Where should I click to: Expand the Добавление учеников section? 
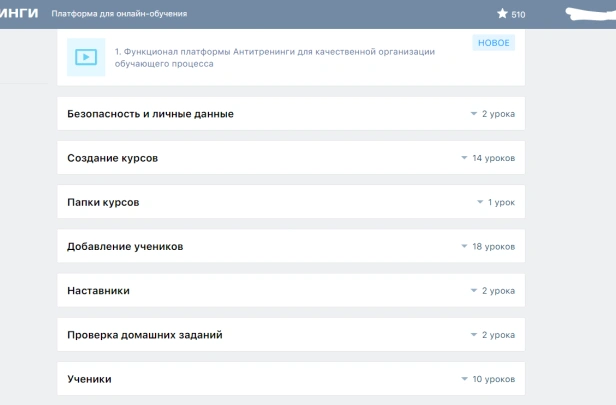[x=125, y=246]
